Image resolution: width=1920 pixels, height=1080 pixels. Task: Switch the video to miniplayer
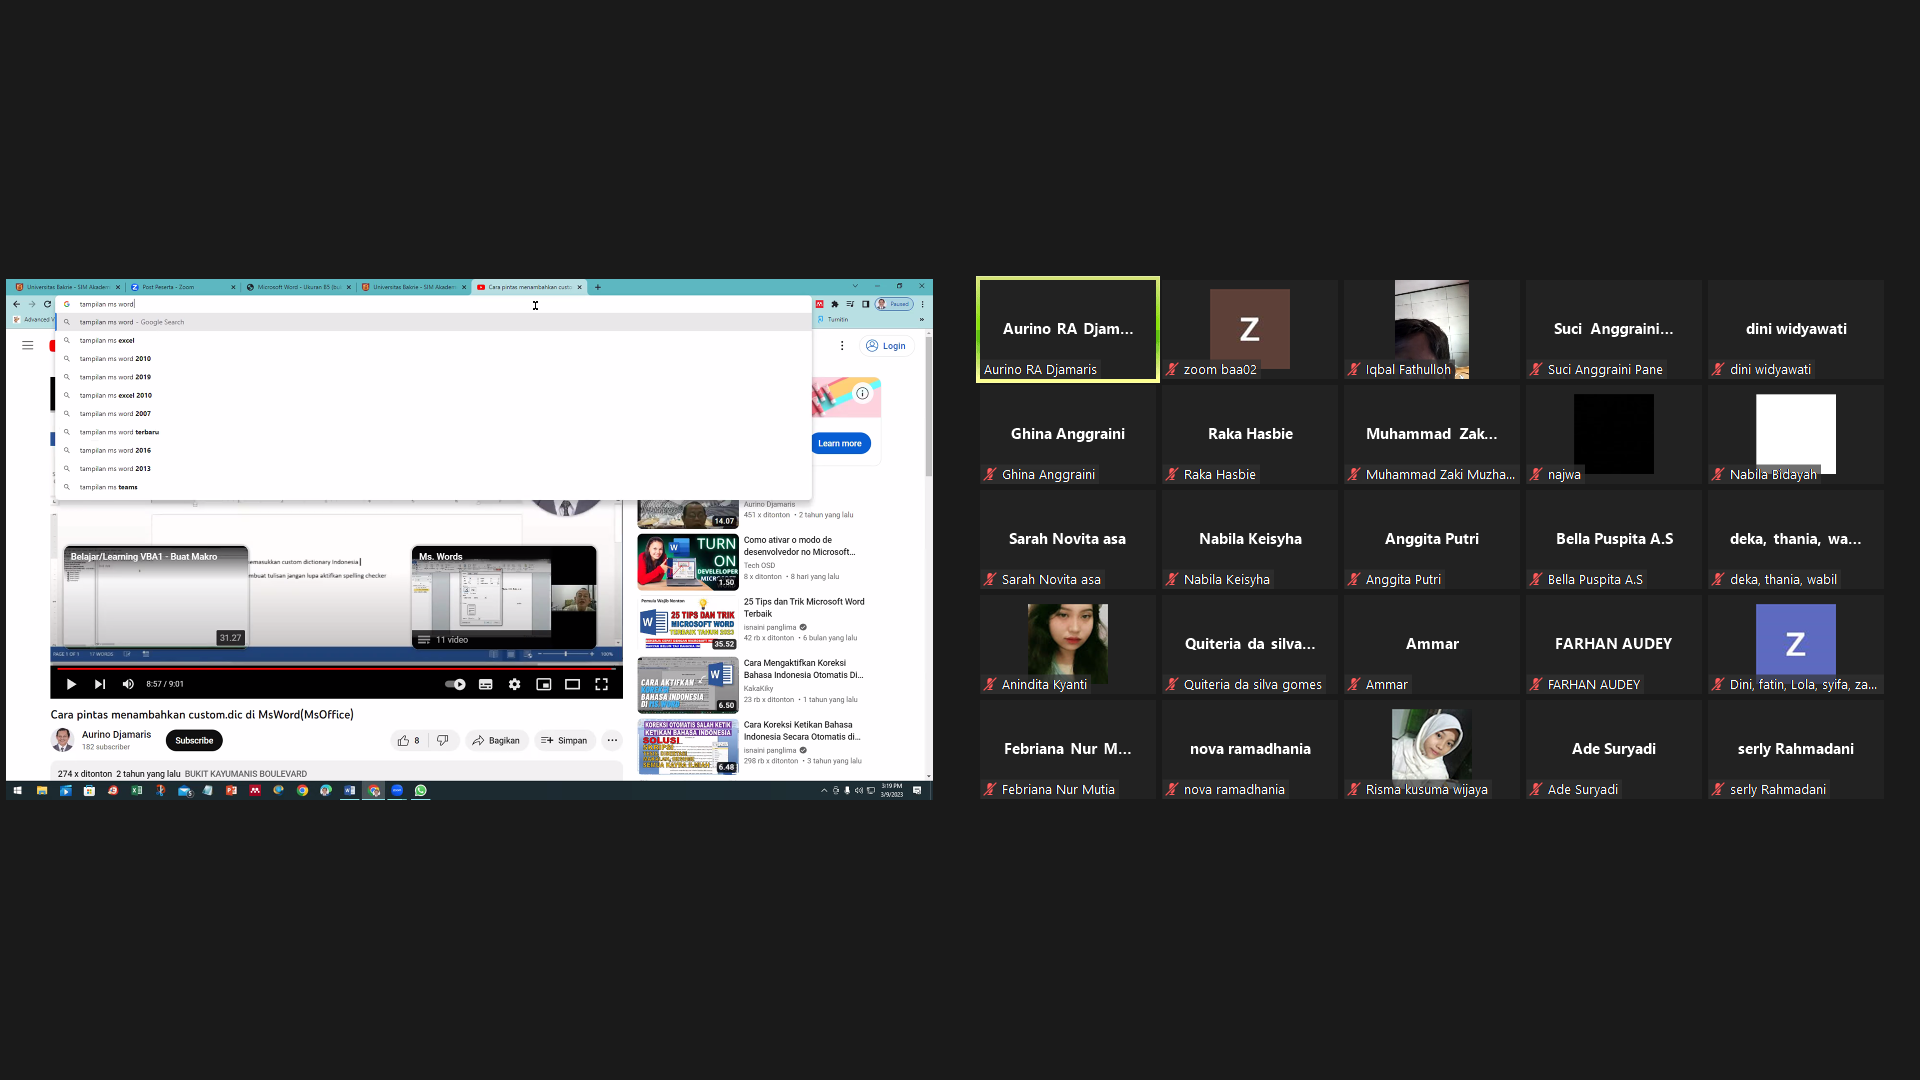[x=544, y=684]
